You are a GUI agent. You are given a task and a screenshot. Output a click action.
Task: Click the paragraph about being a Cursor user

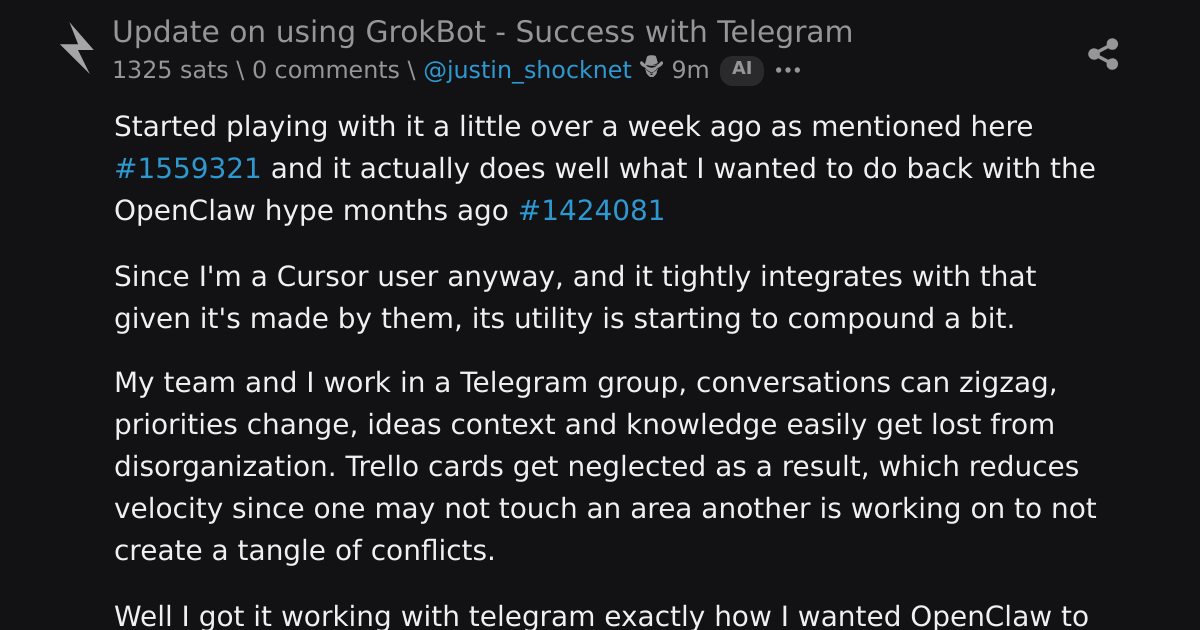(575, 297)
